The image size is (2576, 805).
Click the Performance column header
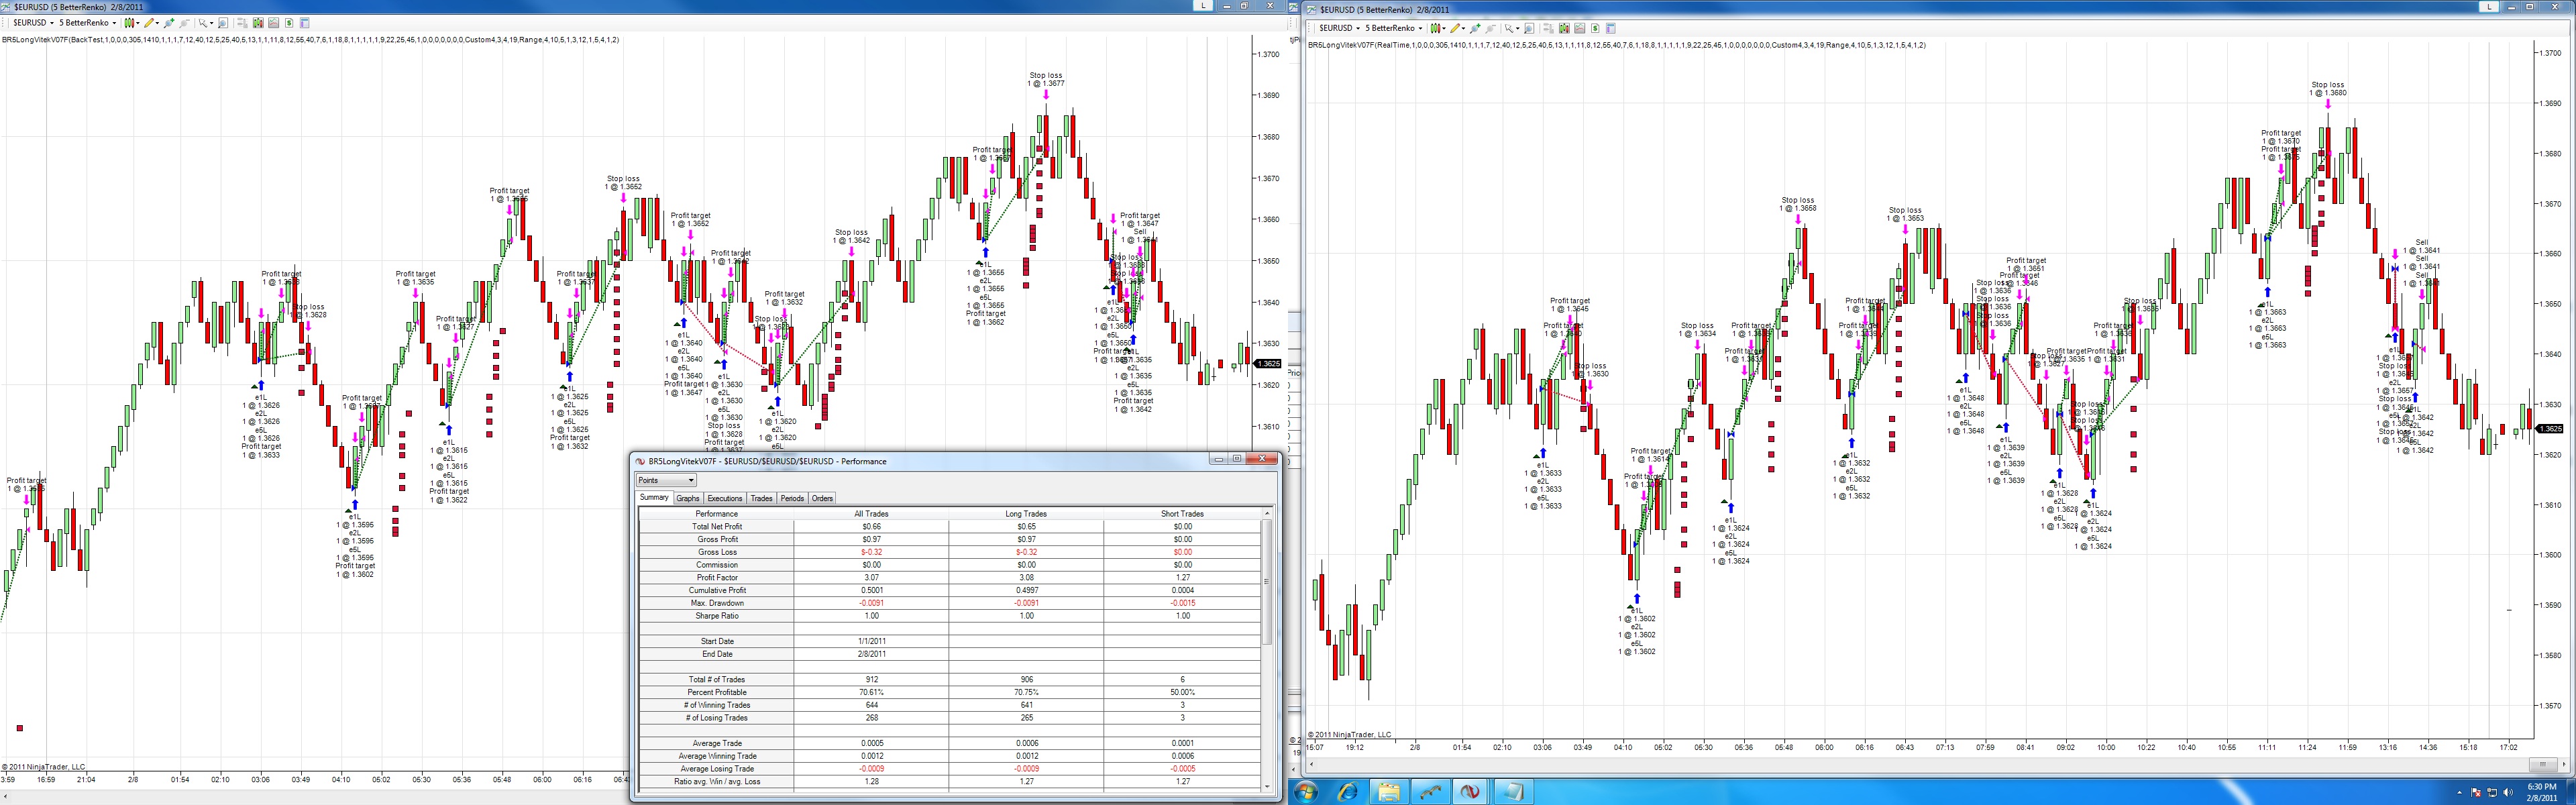(717, 514)
